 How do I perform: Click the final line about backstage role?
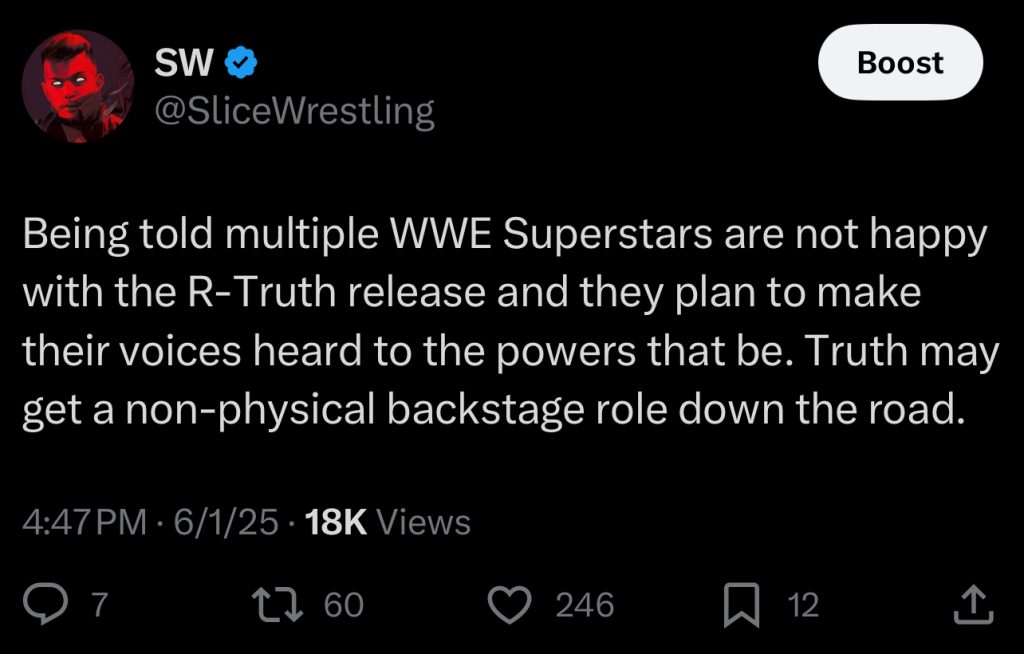coord(494,410)
